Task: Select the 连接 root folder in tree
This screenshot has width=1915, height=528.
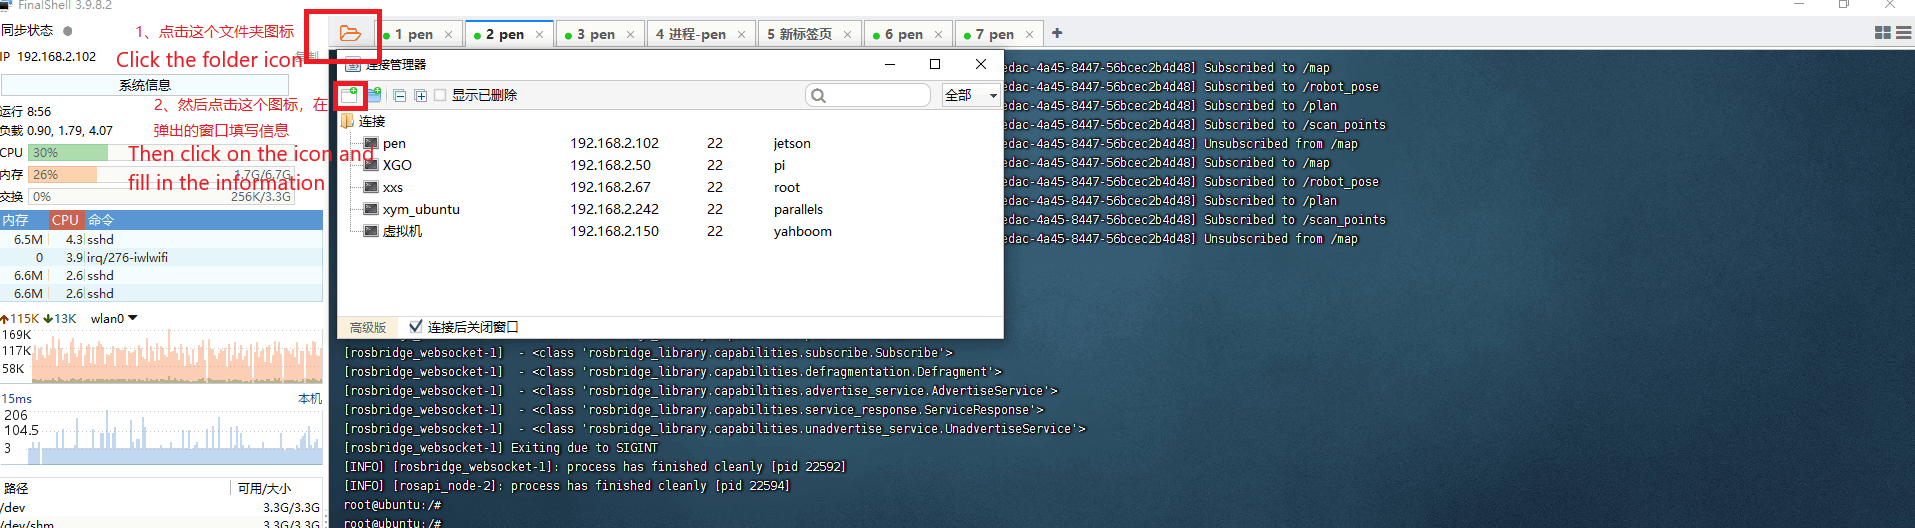Action: click(x=372, y=121)
